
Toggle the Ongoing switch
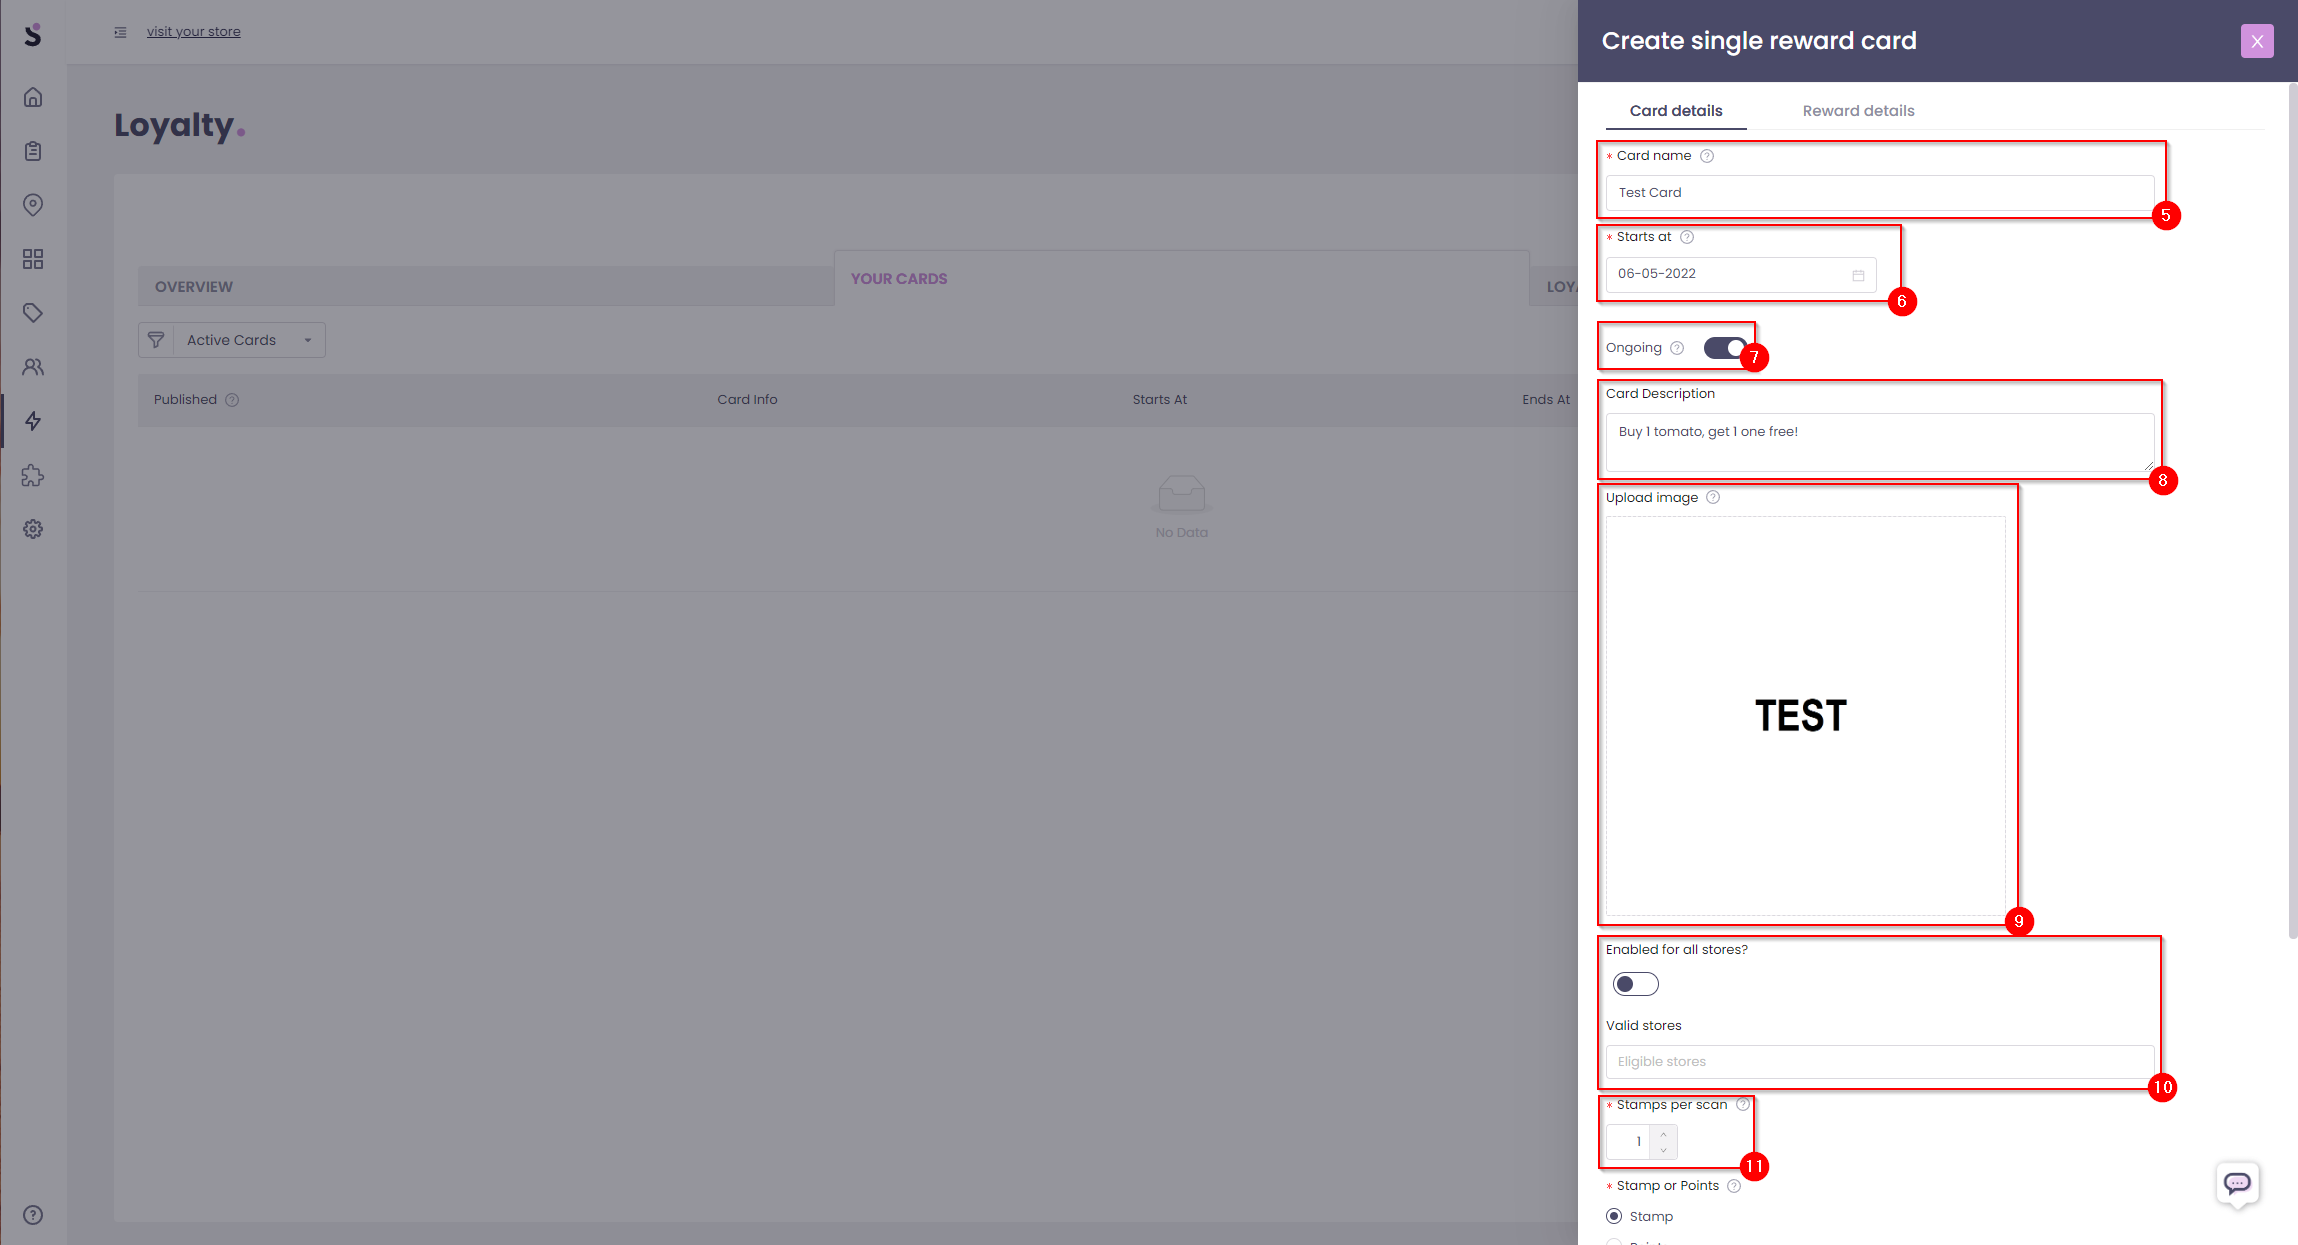(x=1725, y=348)
